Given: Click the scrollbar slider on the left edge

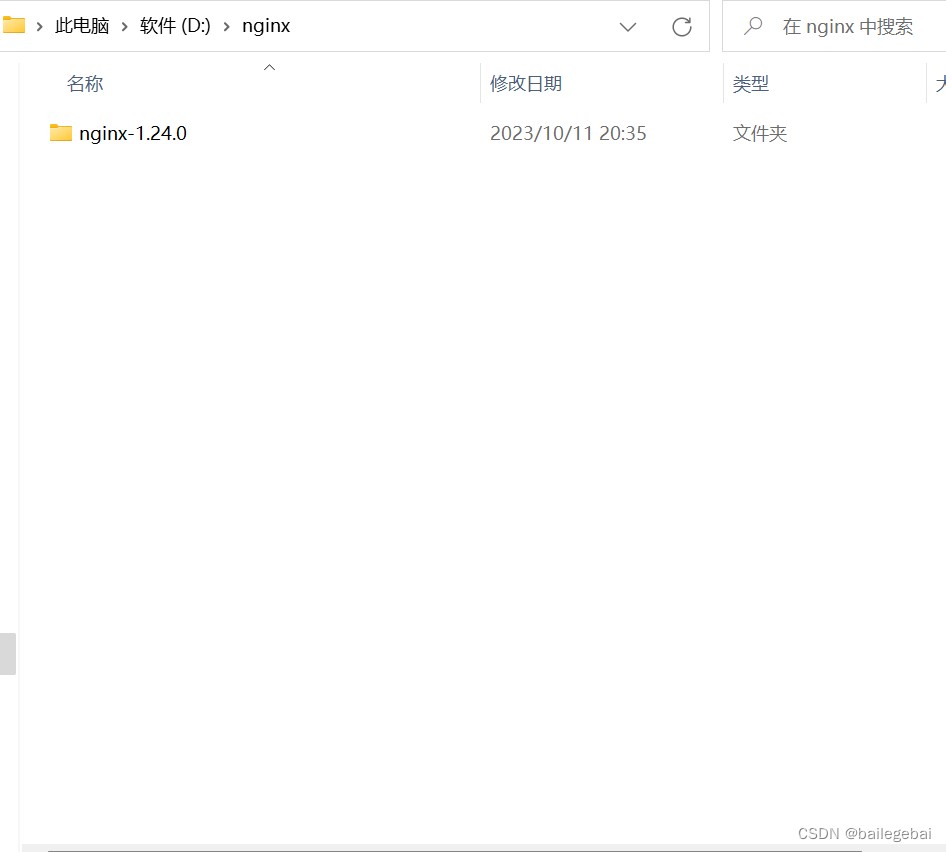Looking at the screenshot, I should pyautogui.click(x=8, y=654).
